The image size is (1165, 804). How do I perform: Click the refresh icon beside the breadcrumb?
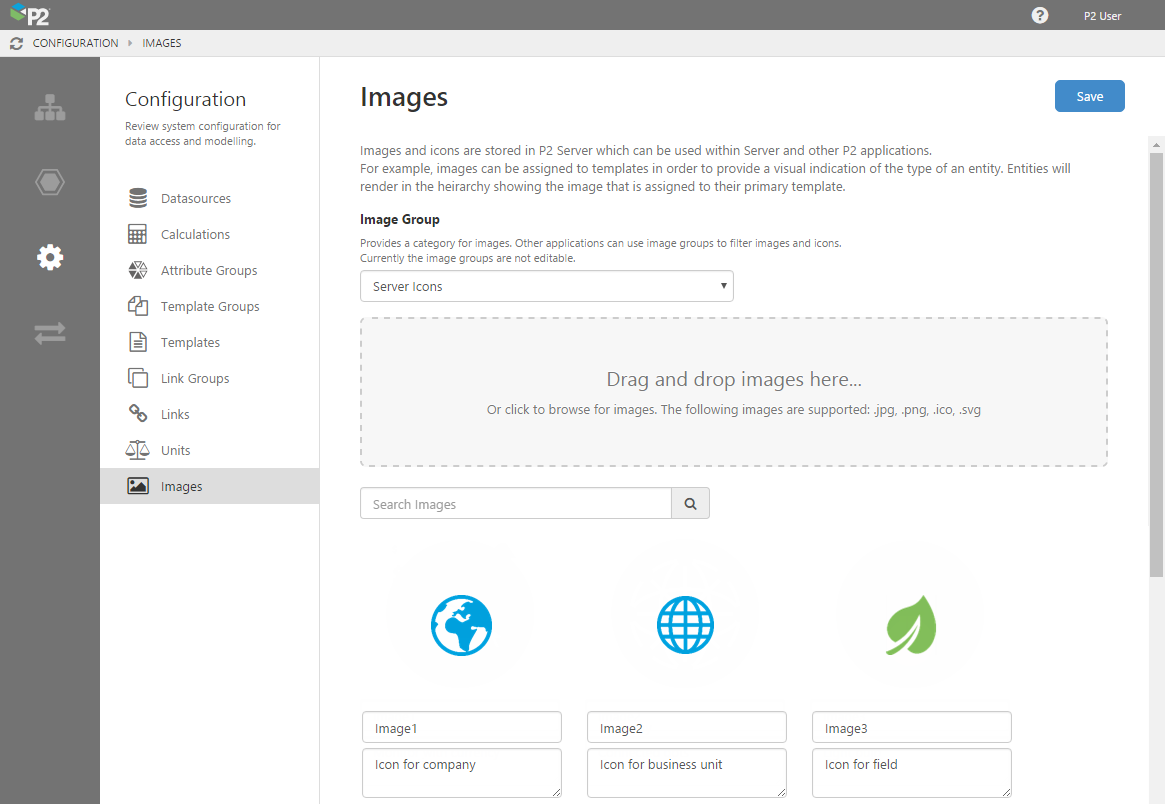[14, 43]
